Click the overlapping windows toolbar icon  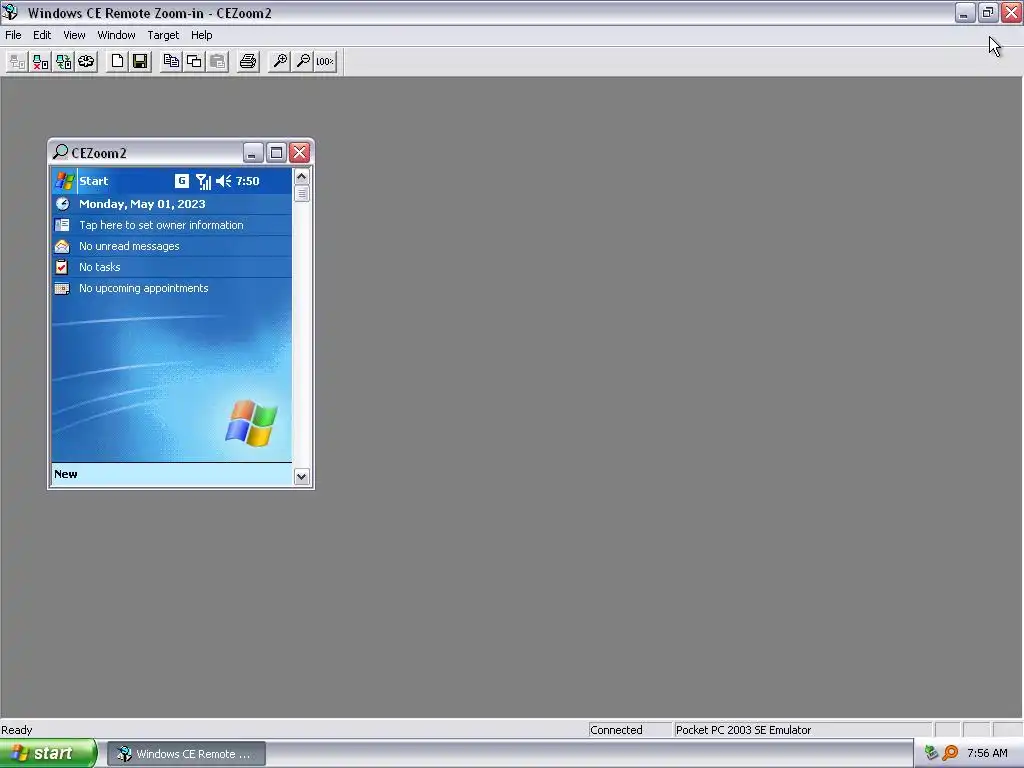coord(194,61)
